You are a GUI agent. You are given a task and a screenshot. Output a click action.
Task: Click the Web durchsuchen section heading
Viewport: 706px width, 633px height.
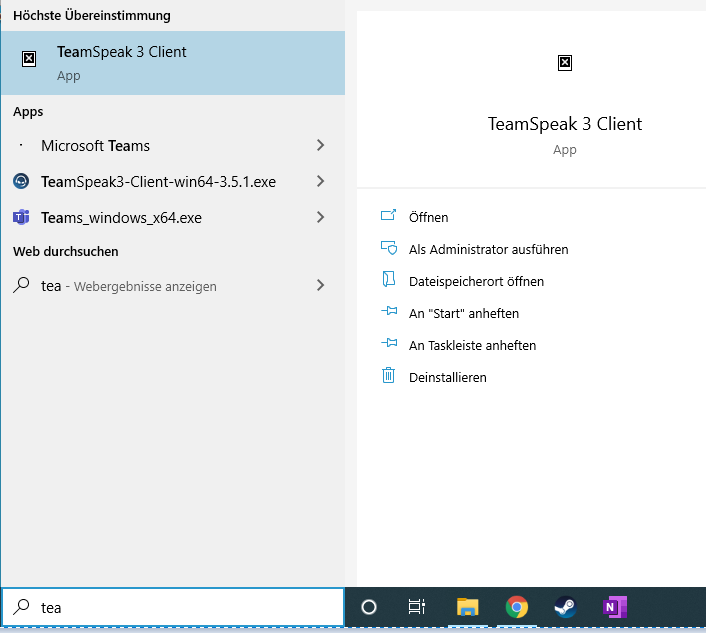point(66,251)
